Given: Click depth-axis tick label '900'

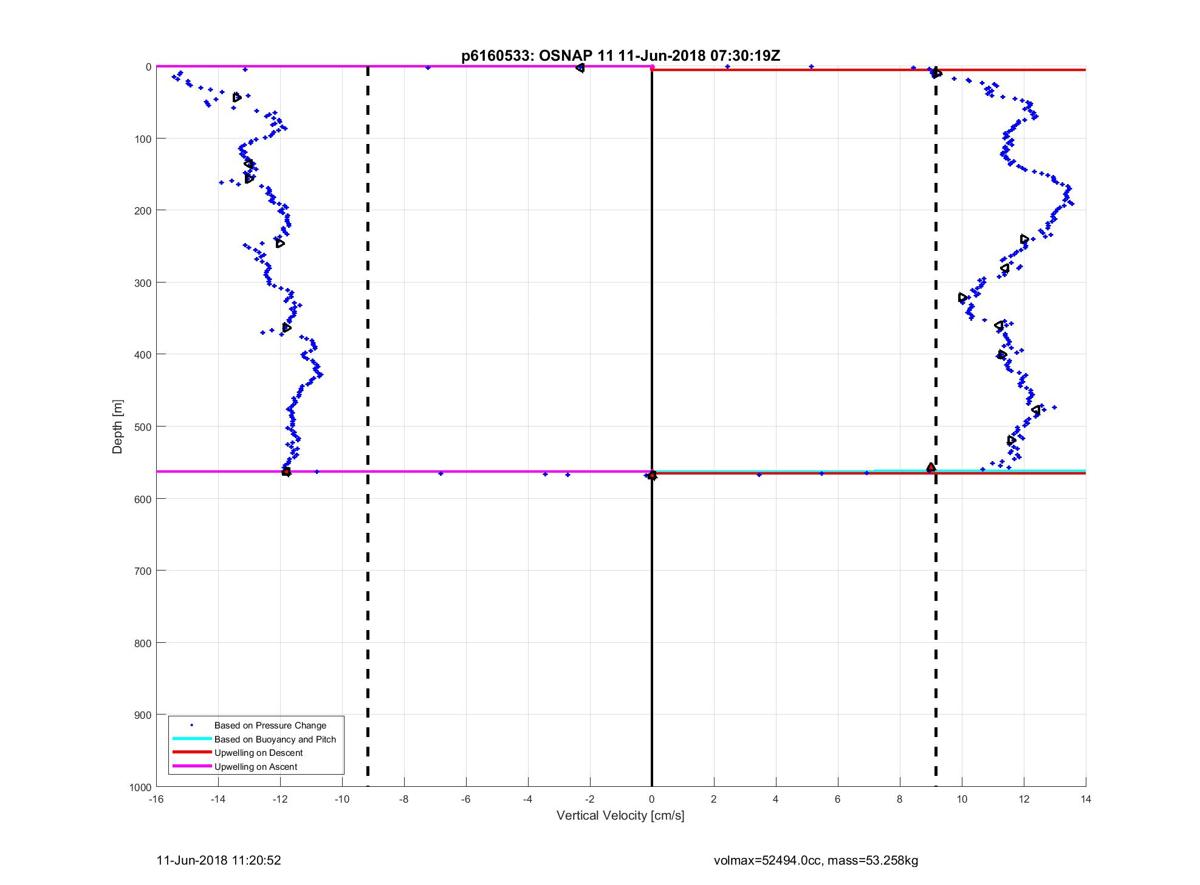Looking at the screenshot, I should pos(142,715).
